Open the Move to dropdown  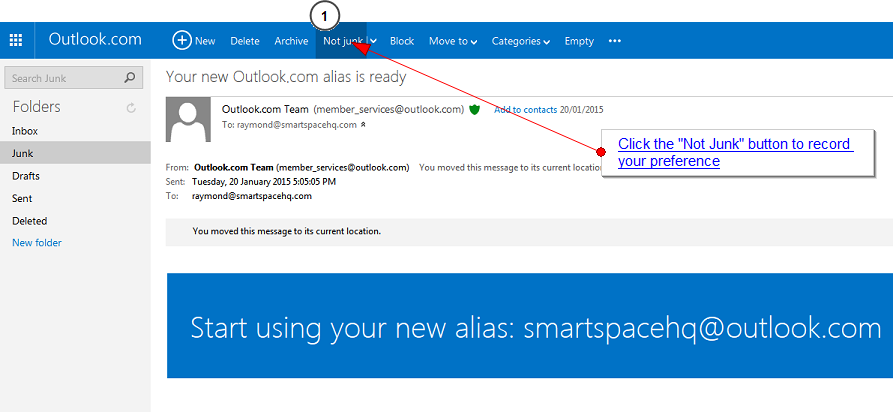(x=453, y=41)
